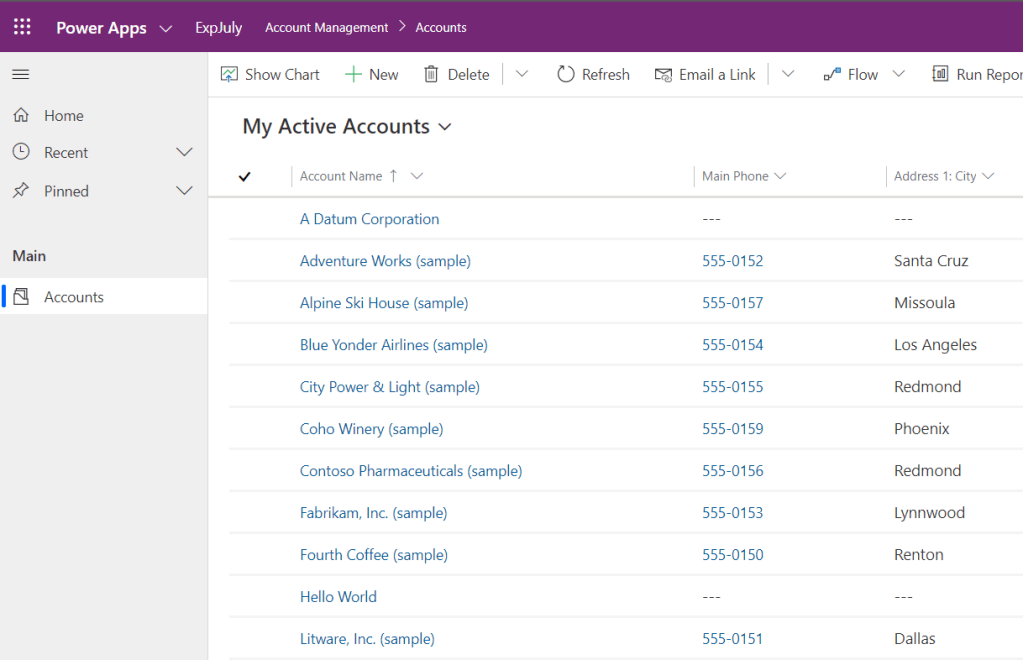Screen dimensions: 1023x660
Task: Toggle the select-all checkmark in header
Action: tap(244, 177)
